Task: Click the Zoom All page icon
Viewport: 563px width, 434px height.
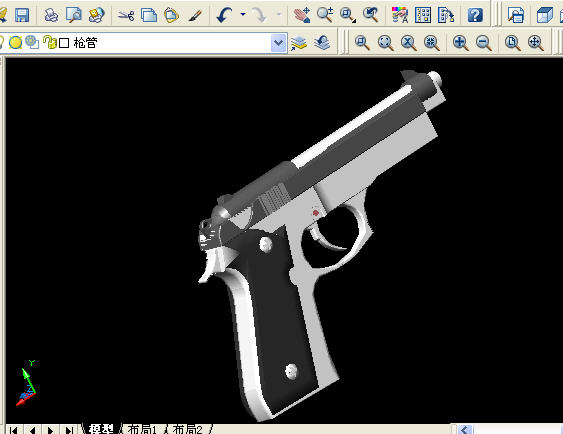Action: [513, 43]
